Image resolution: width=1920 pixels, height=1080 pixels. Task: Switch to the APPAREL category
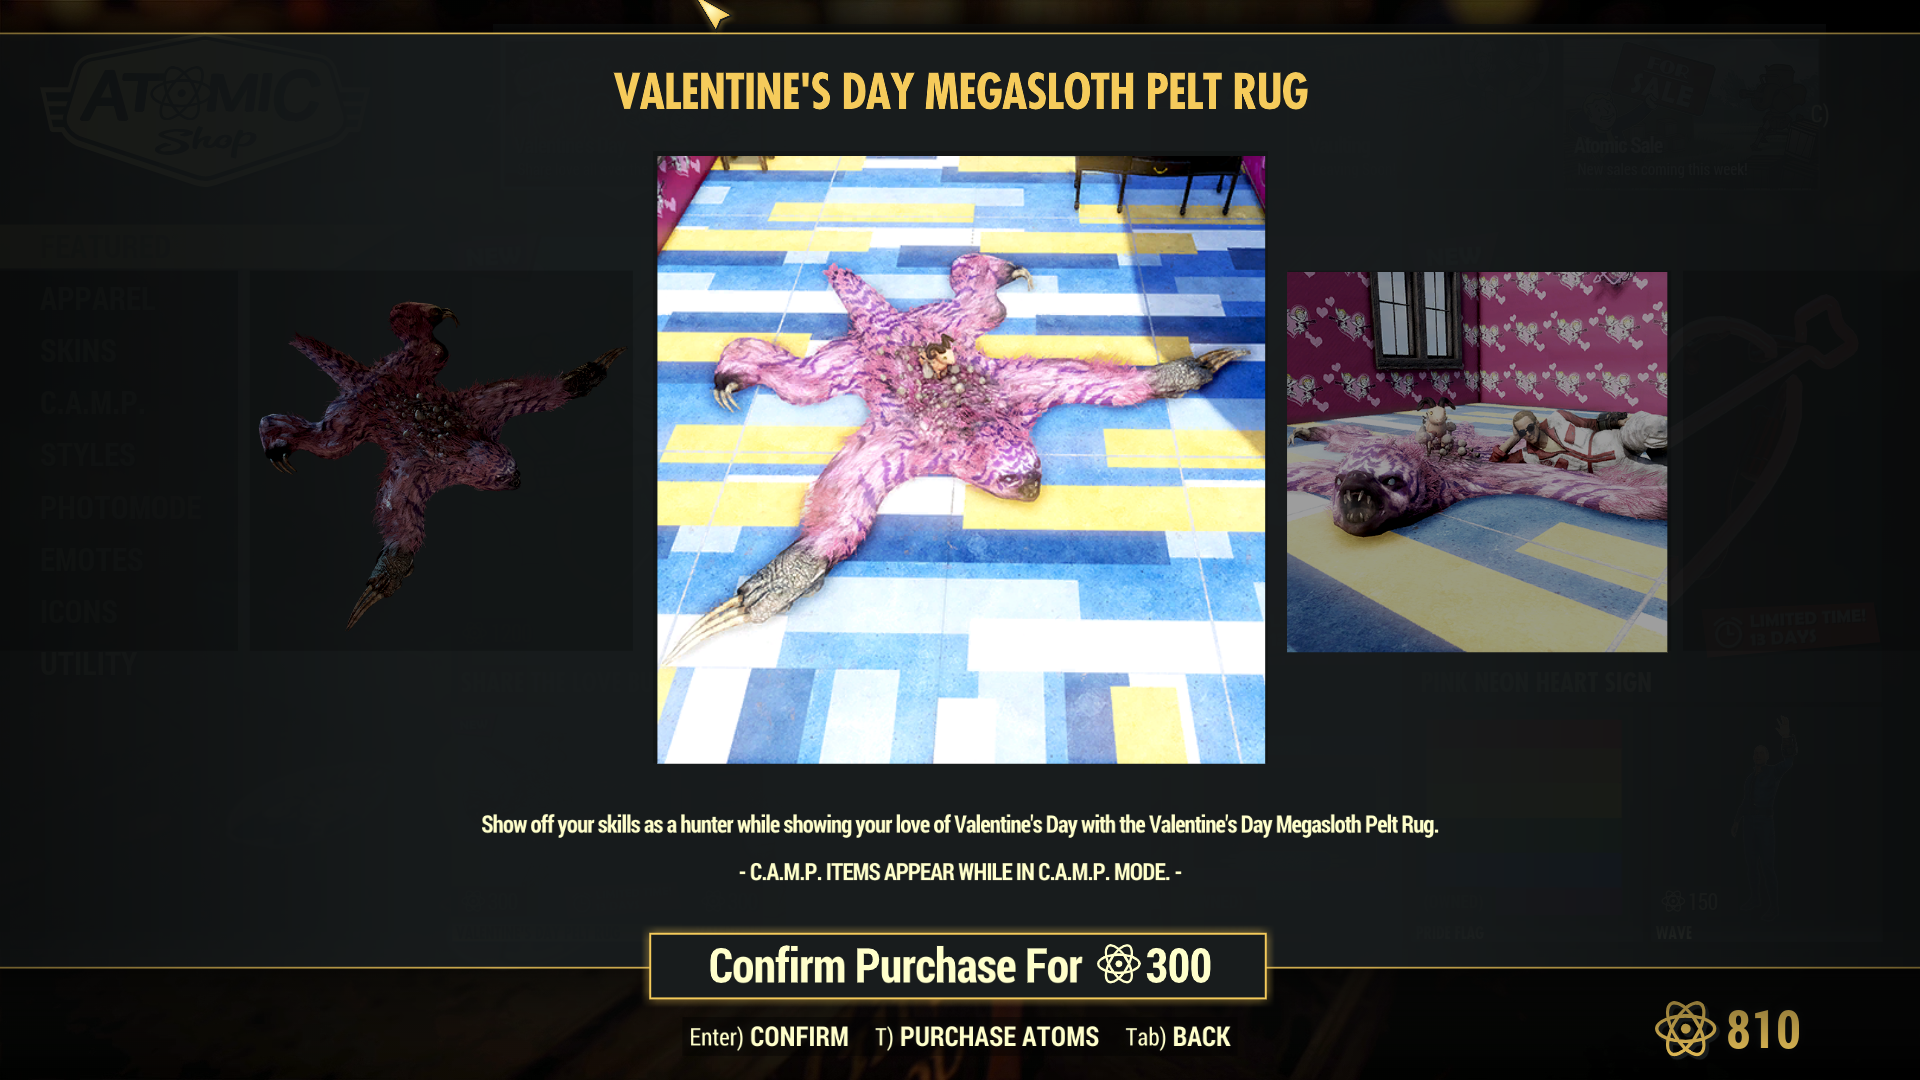click(98, 299)
